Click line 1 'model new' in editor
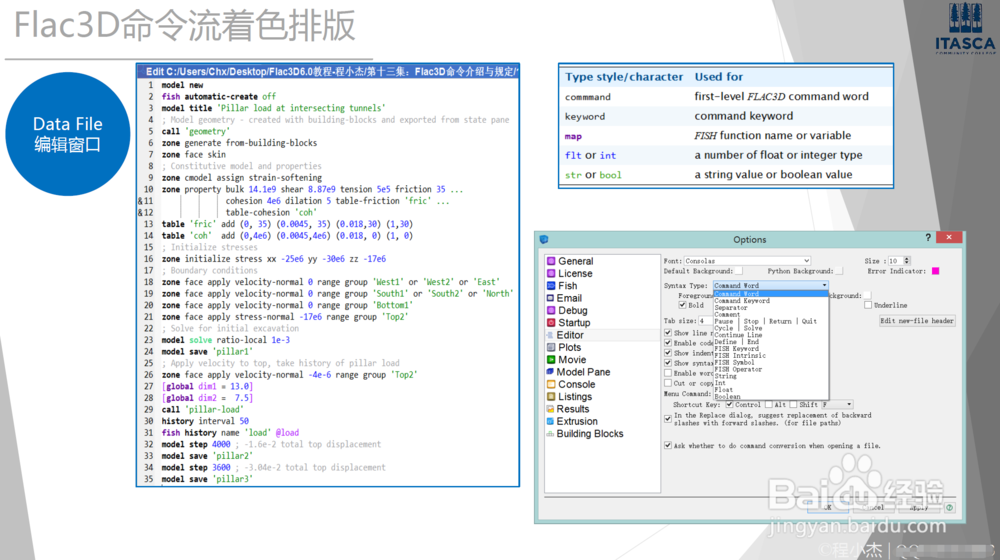The image size is (1000, 560). pyautogui.click(x=182, y=85)
